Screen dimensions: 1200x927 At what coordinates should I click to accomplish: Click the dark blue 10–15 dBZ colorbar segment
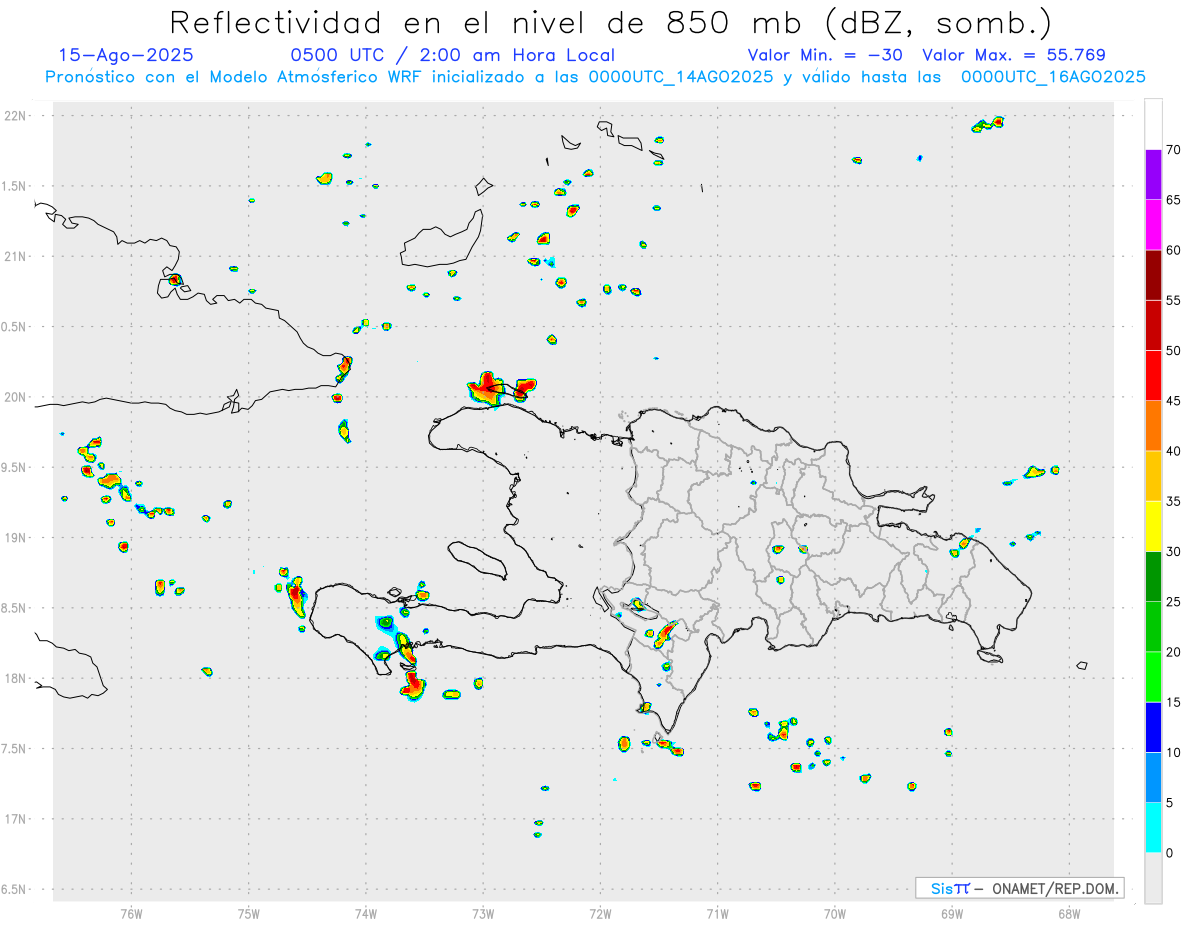[1153, 727]
